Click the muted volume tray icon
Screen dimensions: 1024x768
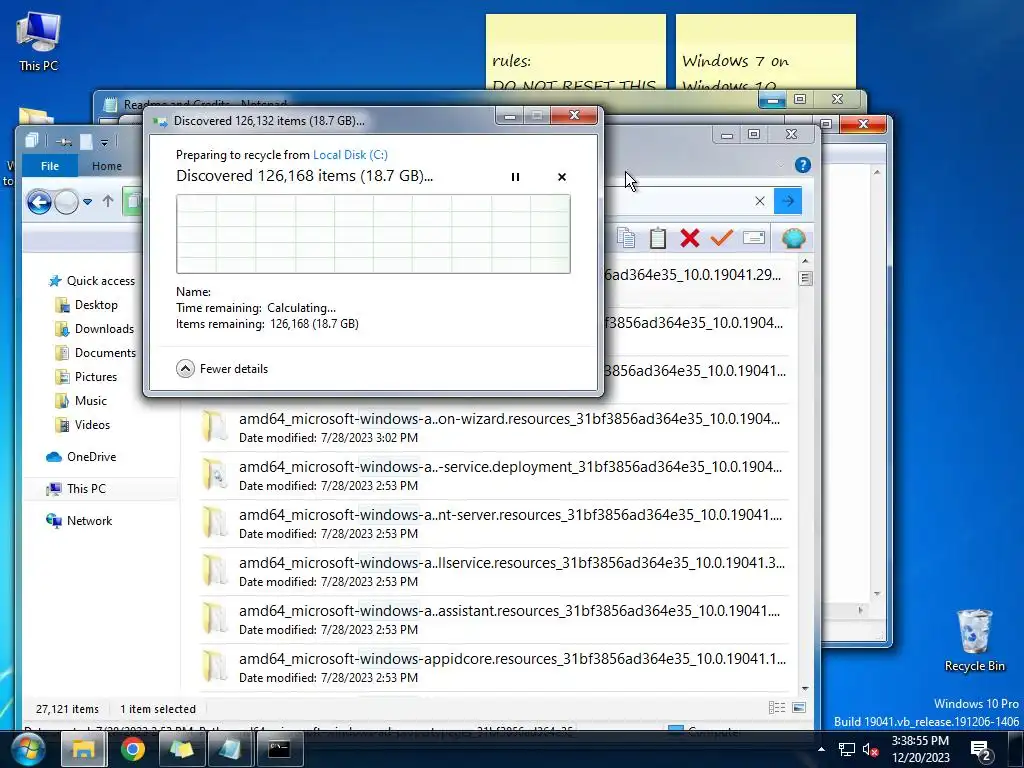(870, 750)
